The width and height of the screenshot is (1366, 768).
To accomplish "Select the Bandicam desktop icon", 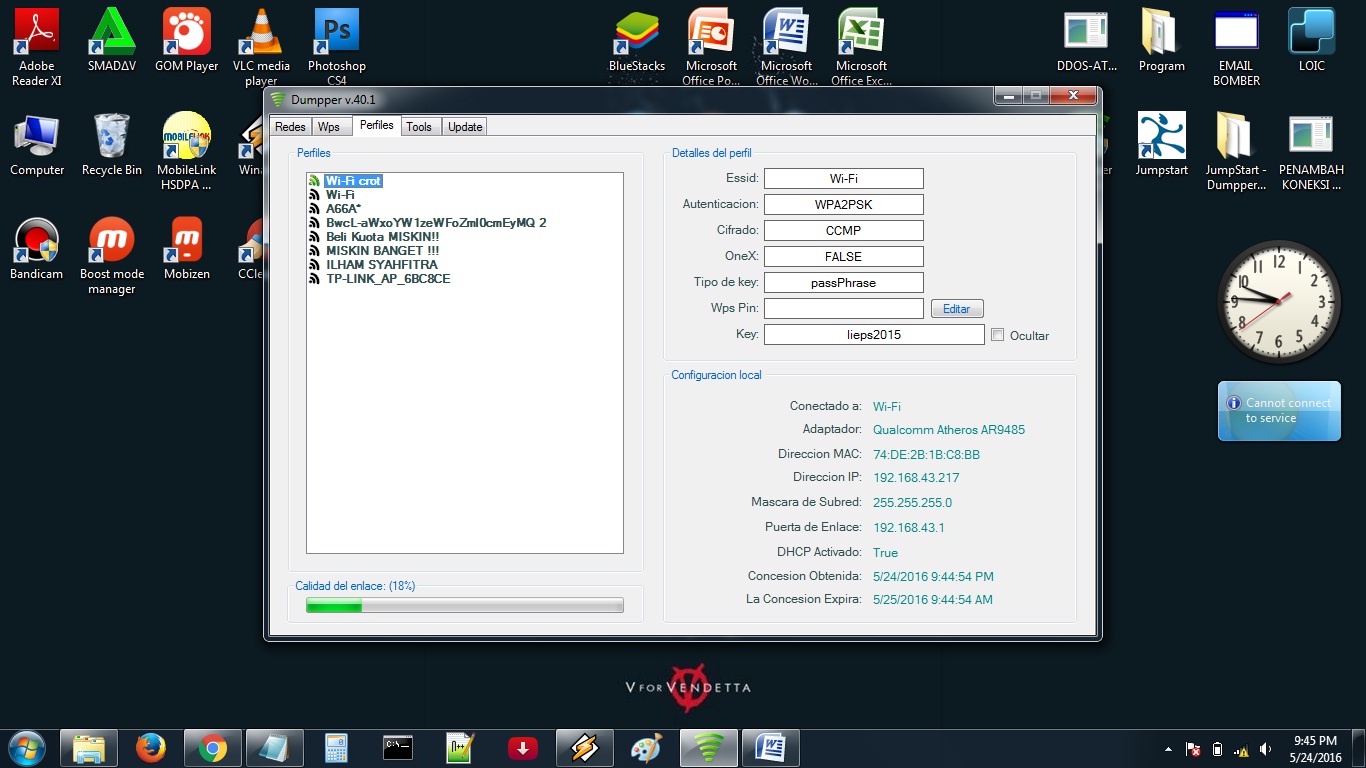I will coord(37,248).
